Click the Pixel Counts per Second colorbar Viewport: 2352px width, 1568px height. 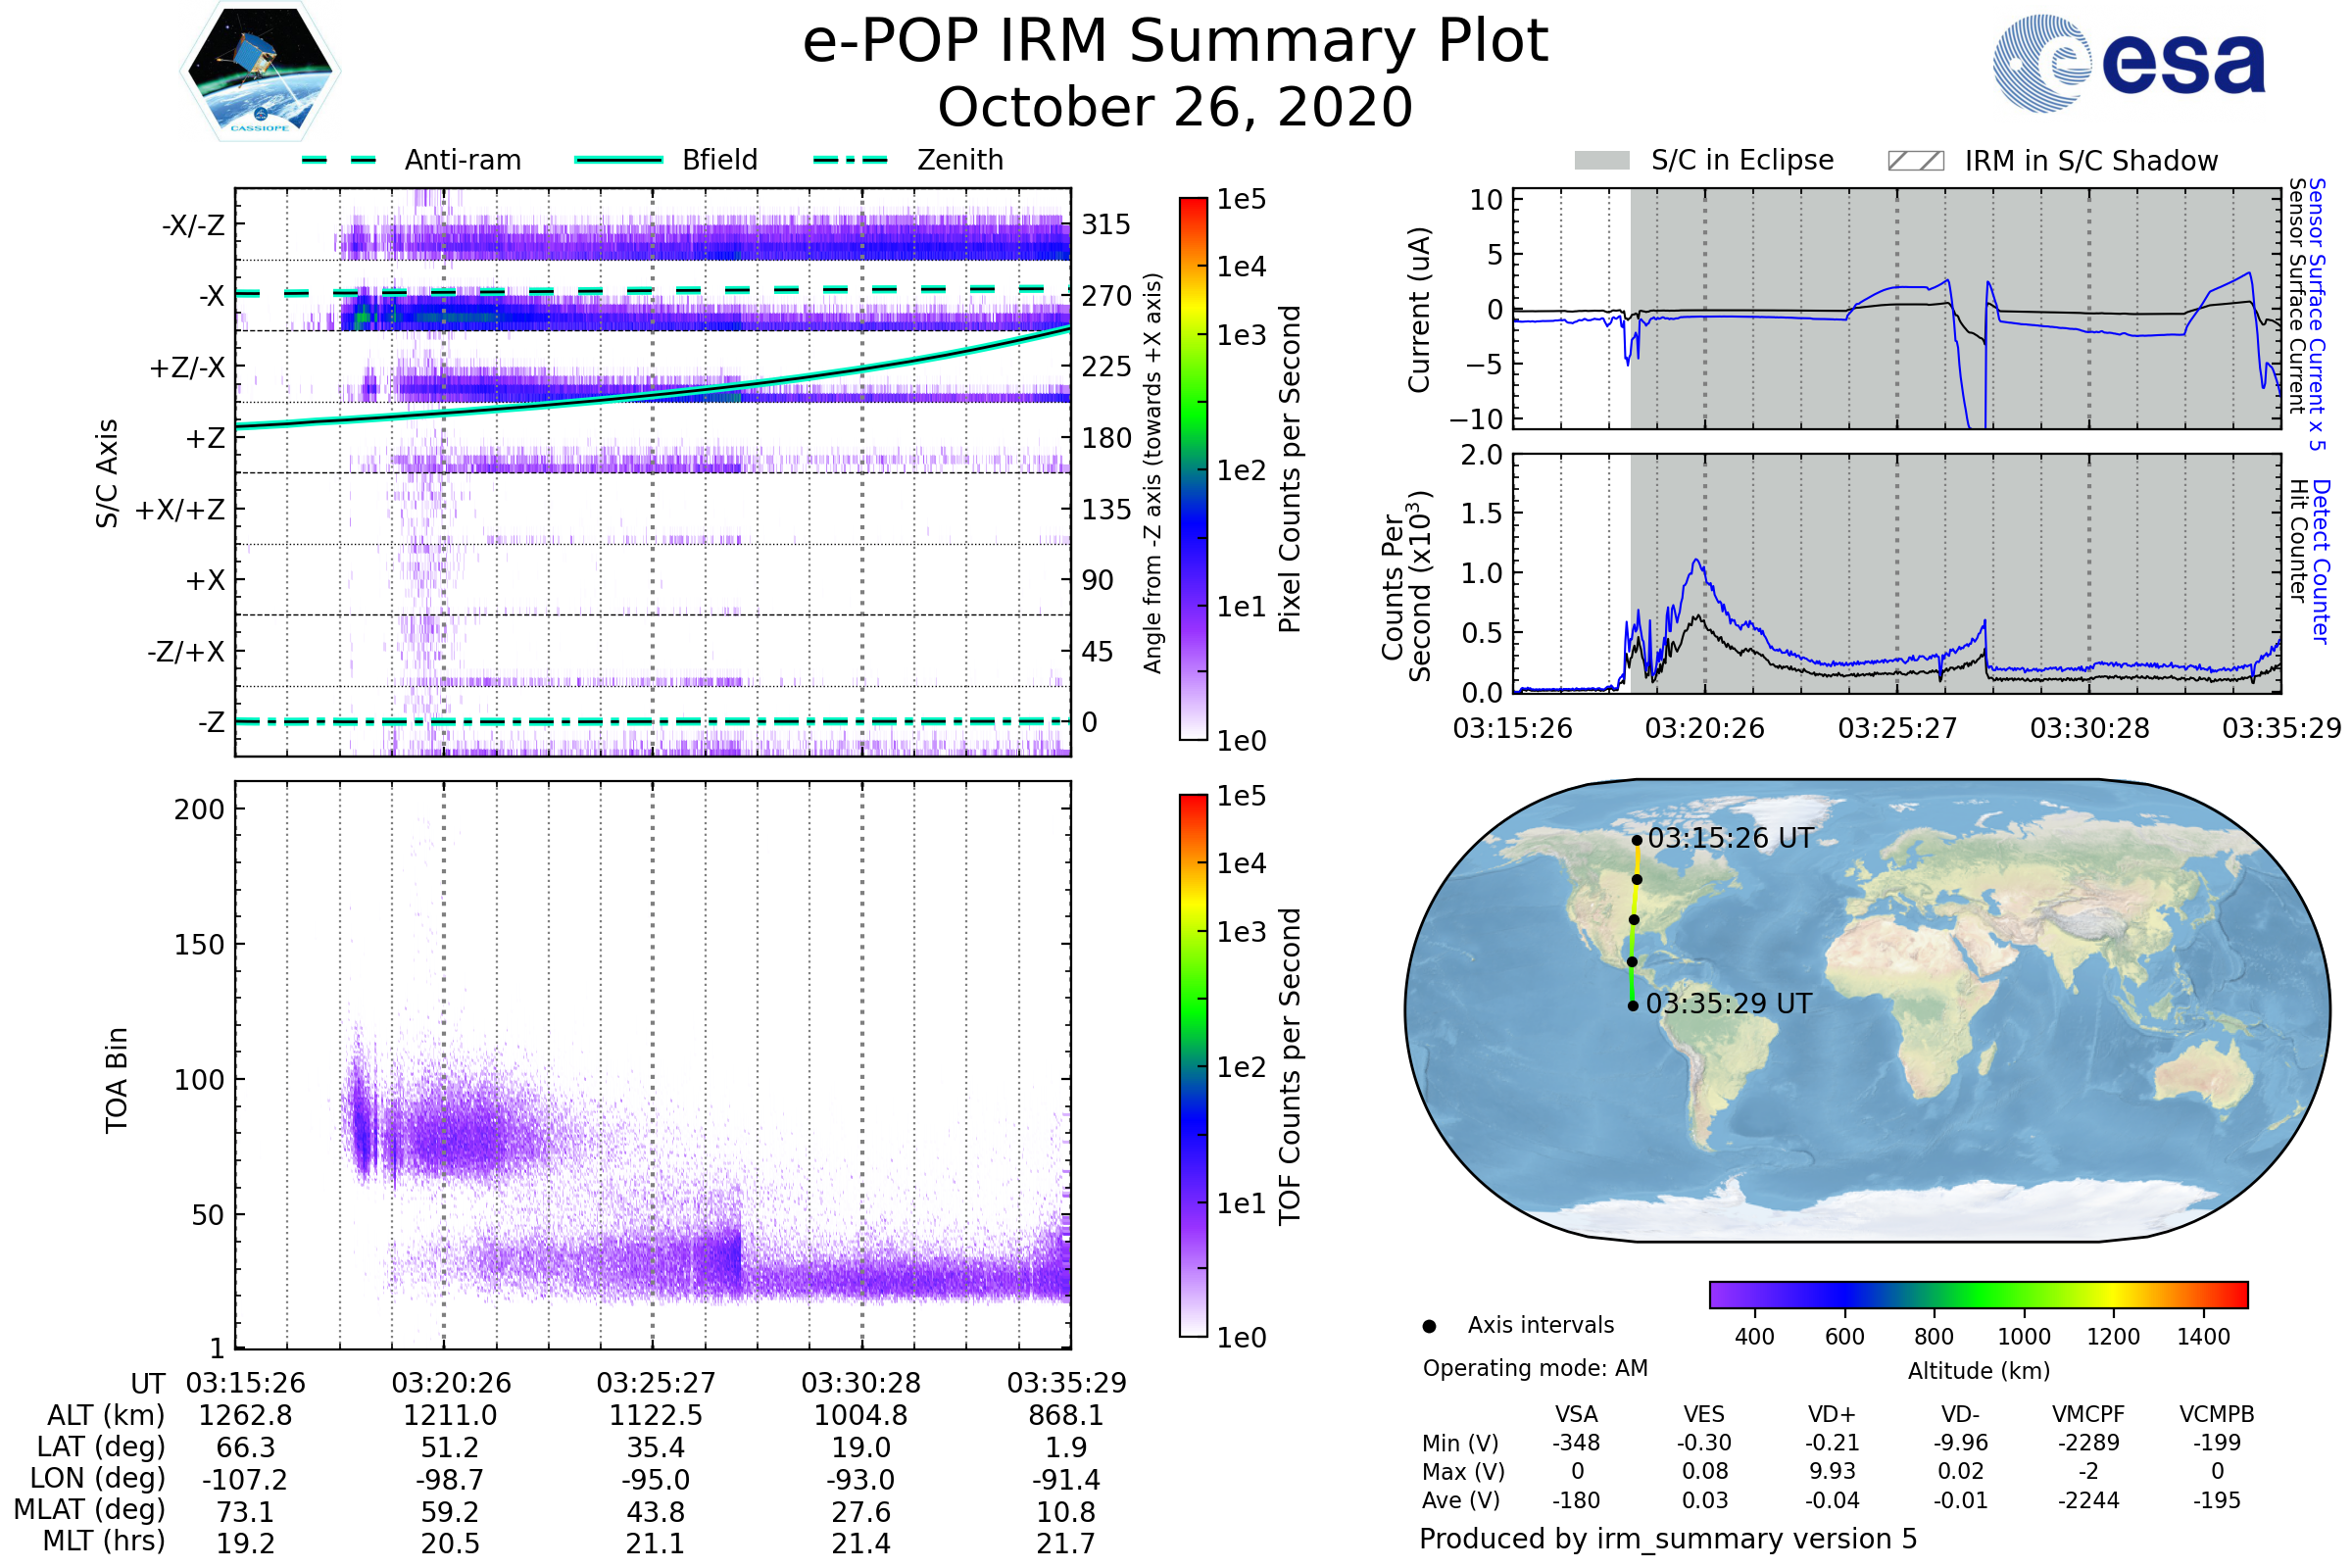(1193, 468)
